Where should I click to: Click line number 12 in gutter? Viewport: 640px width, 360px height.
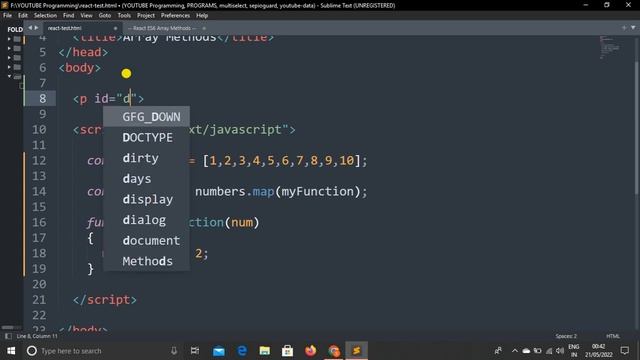tap(39, 160)
